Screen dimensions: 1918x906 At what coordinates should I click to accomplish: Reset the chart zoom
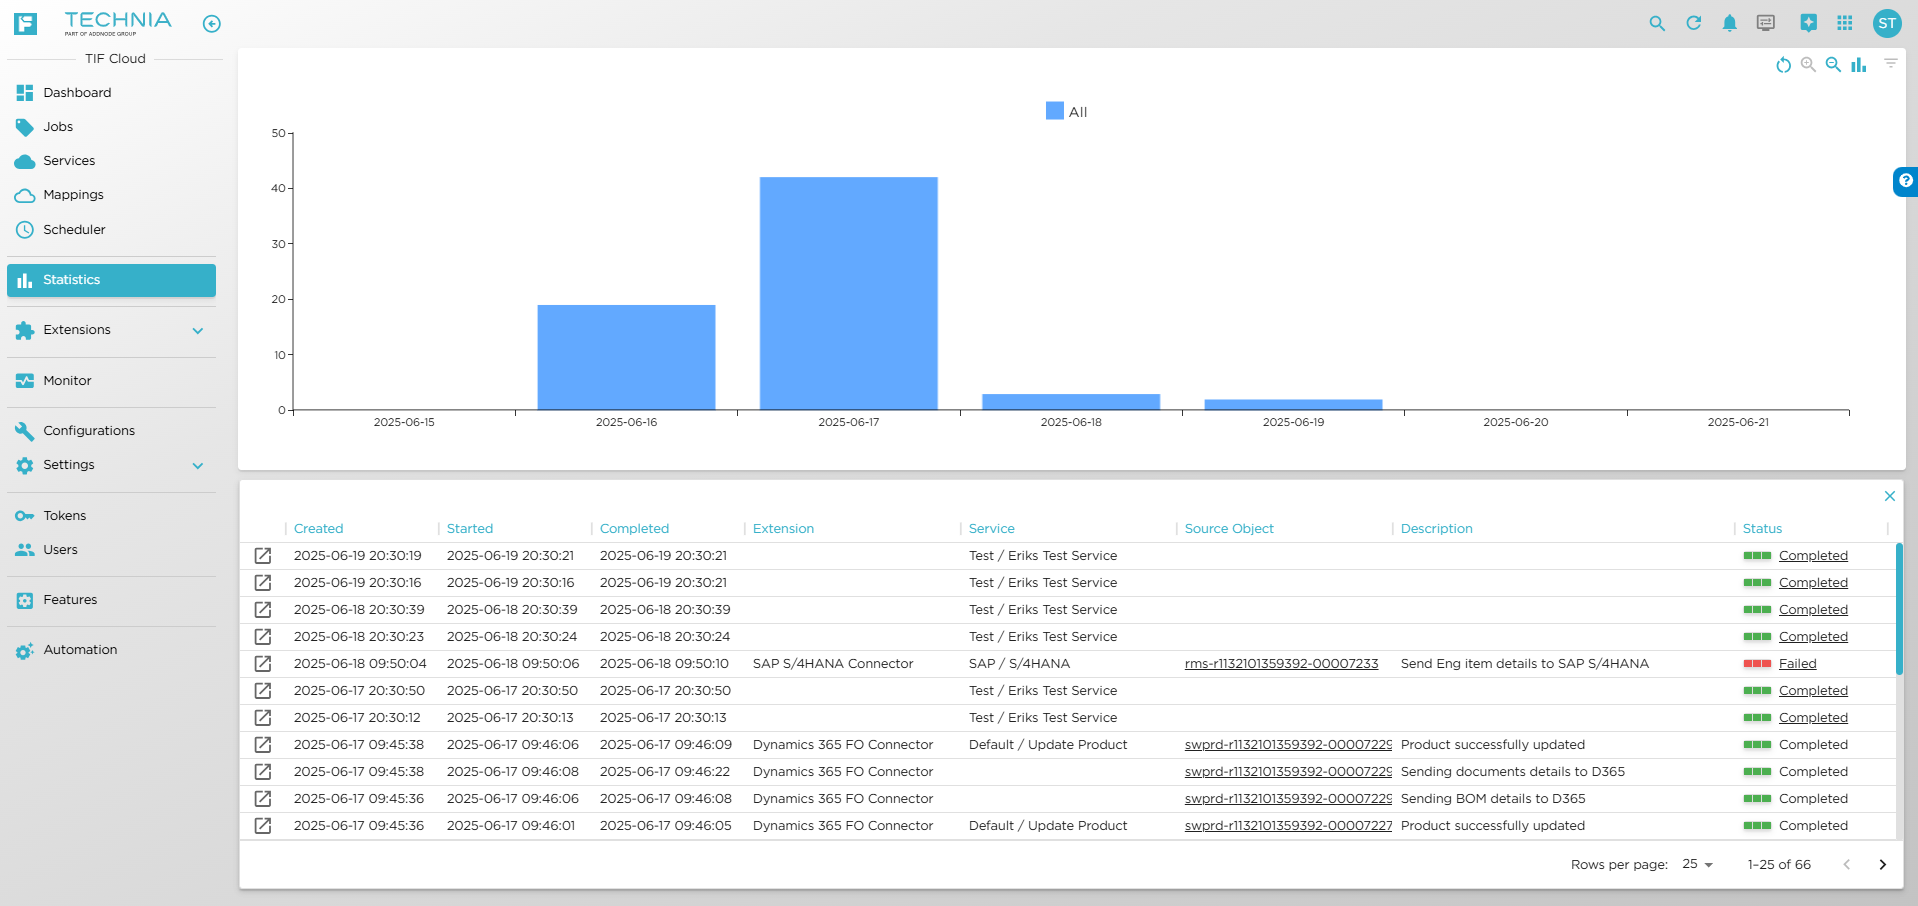pos(1783,65)
